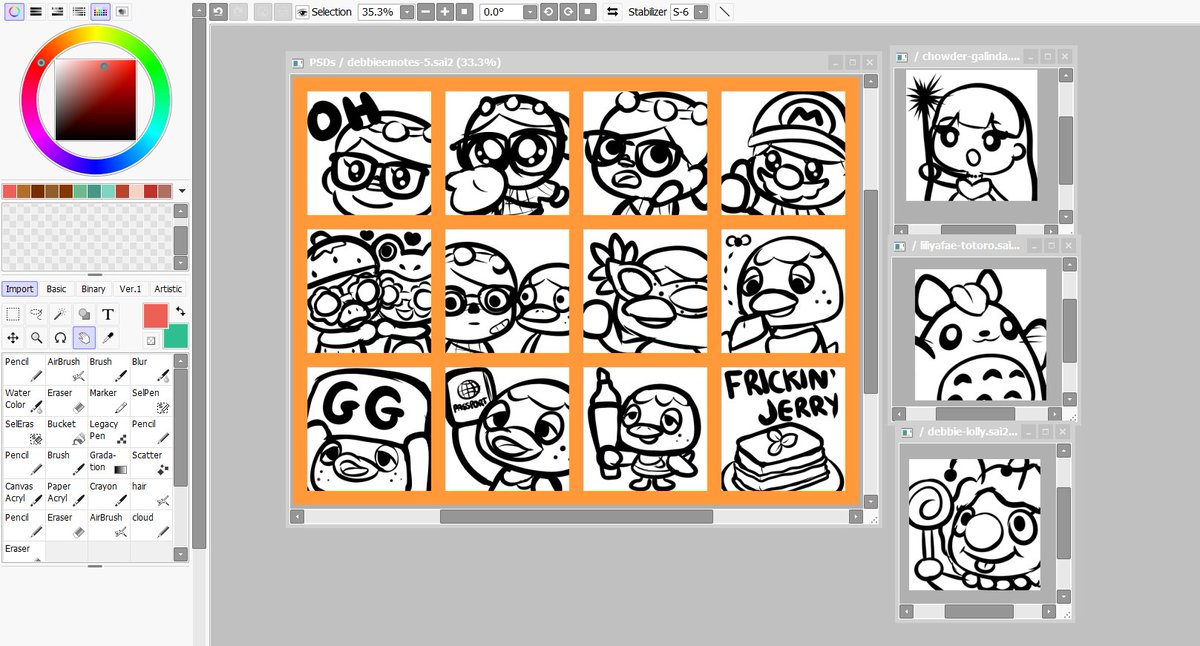Image resolution: width=1200 pixels, height=646 pixels.
Task: Toggle the scratchpad panel
Action: tap(122, 11)
